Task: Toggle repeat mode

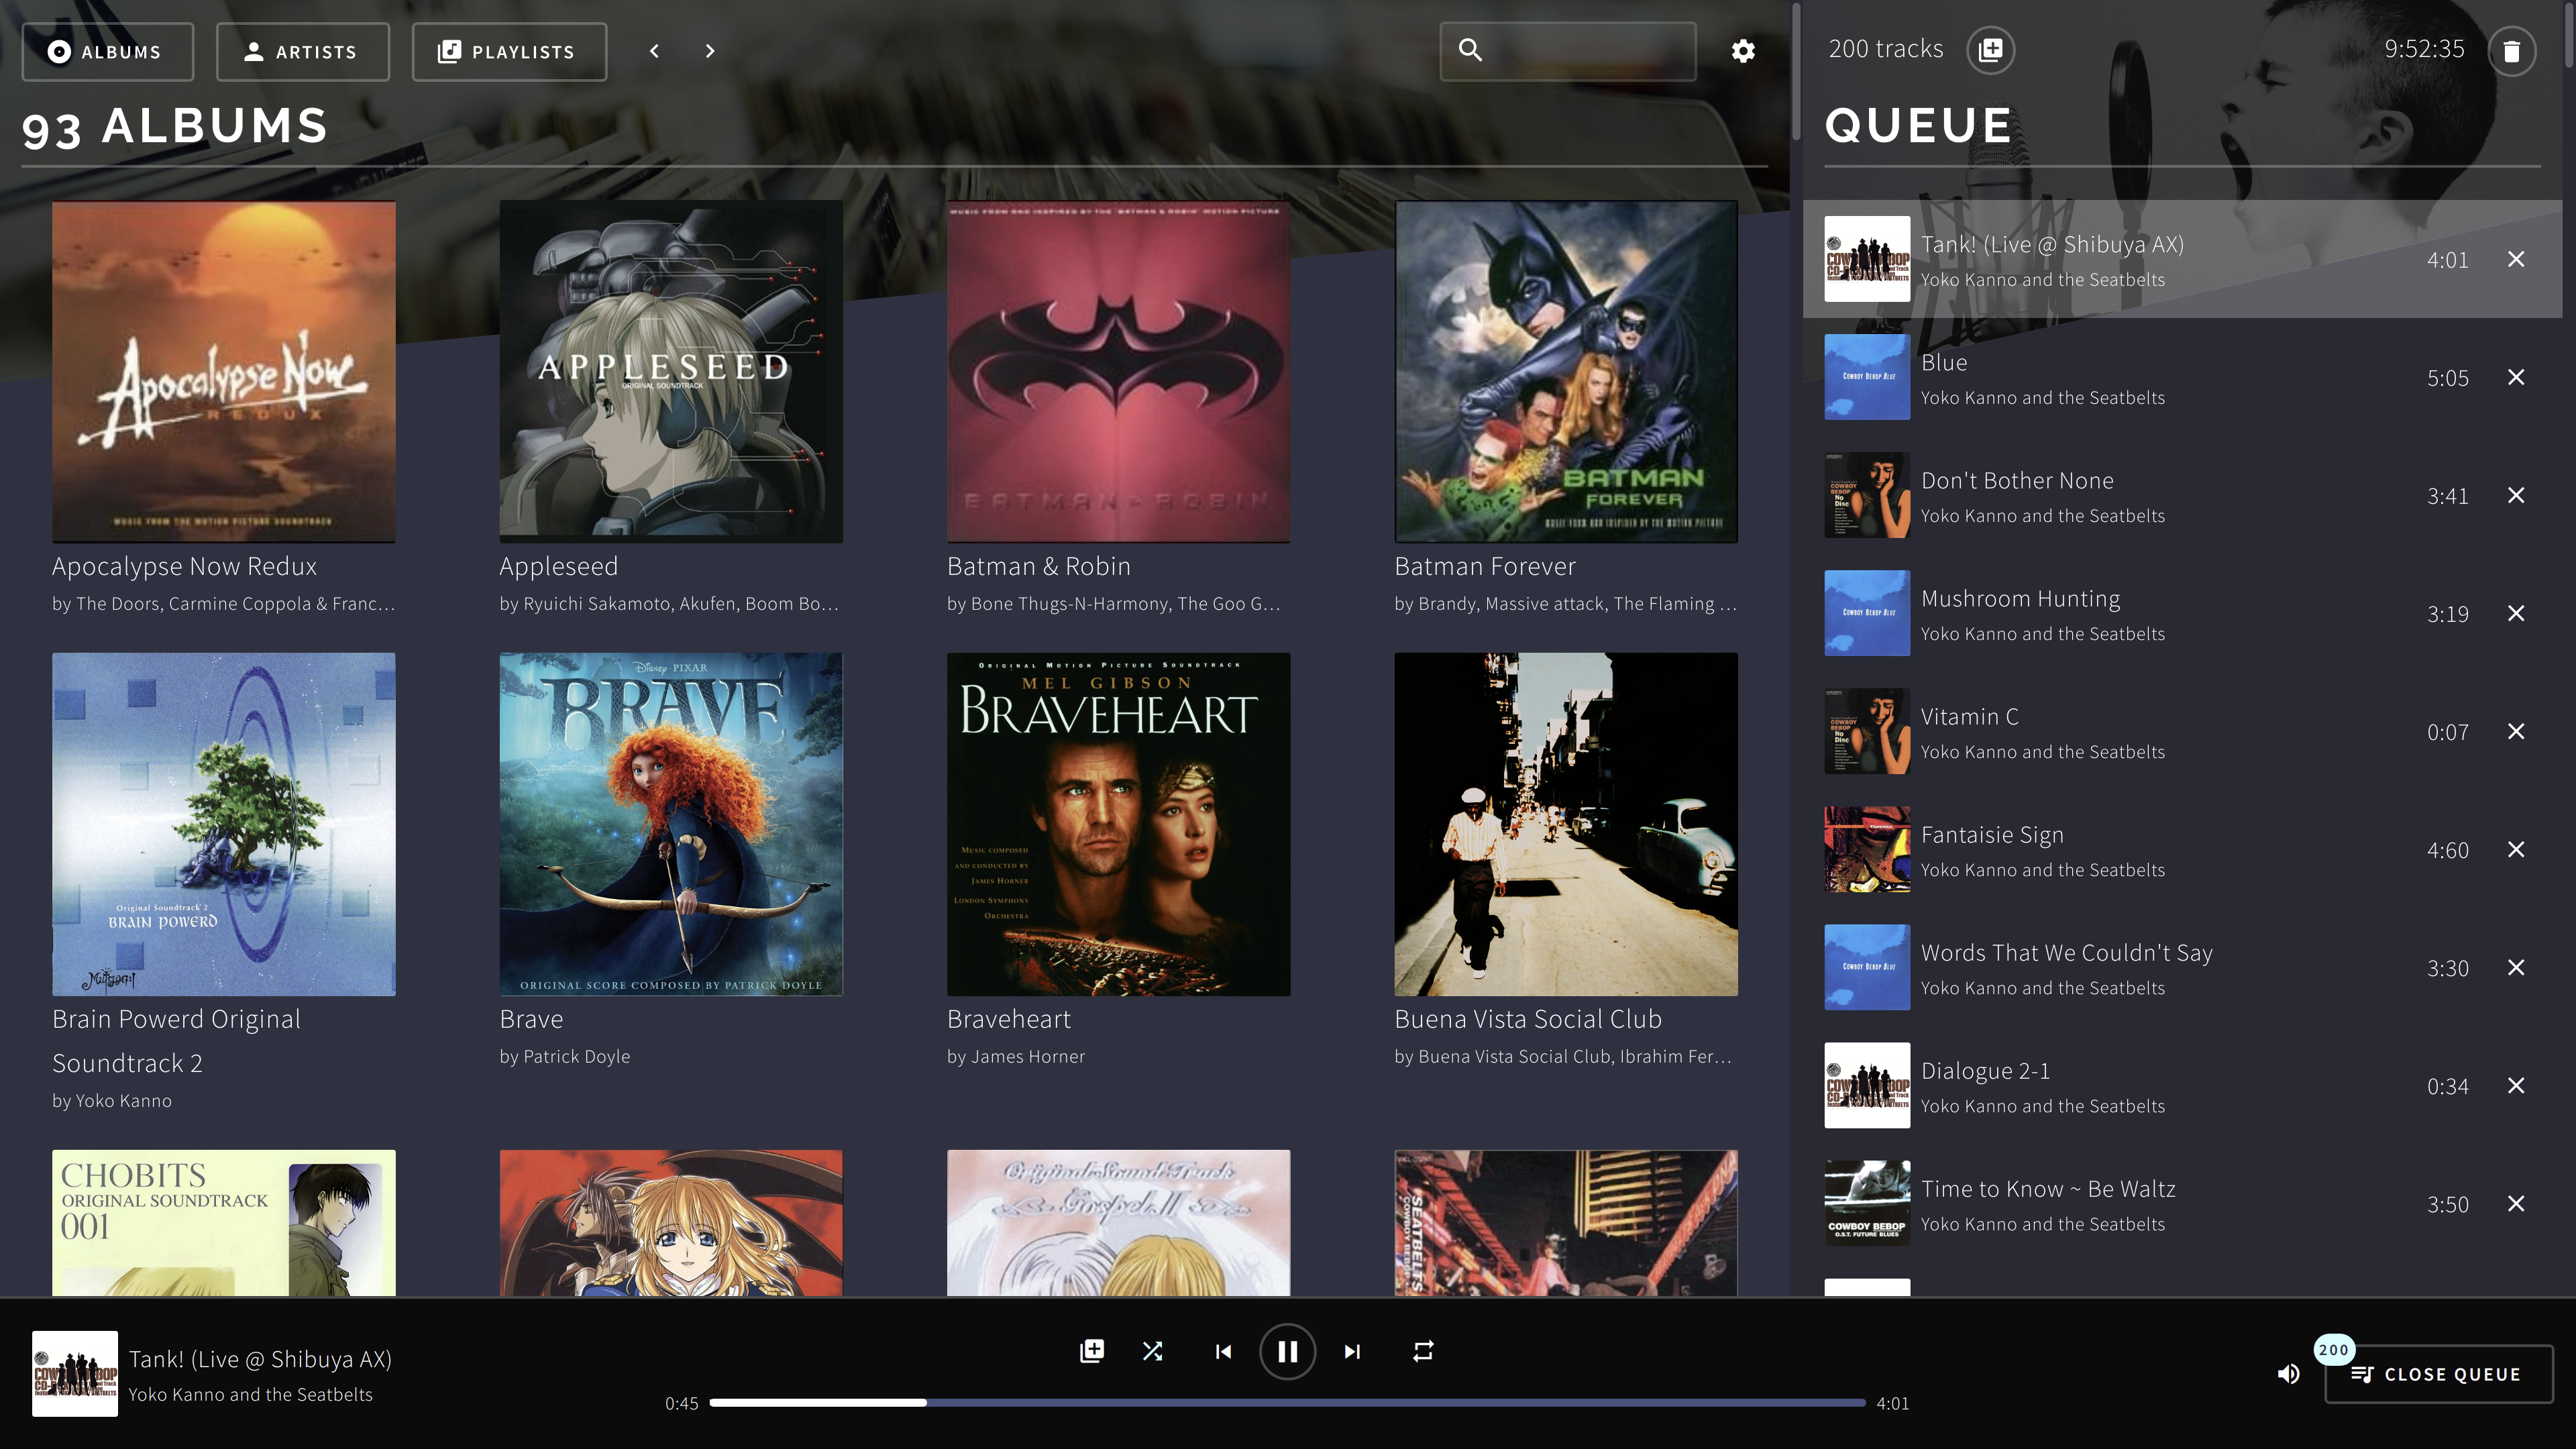Action: [x=1422, y=1351]
